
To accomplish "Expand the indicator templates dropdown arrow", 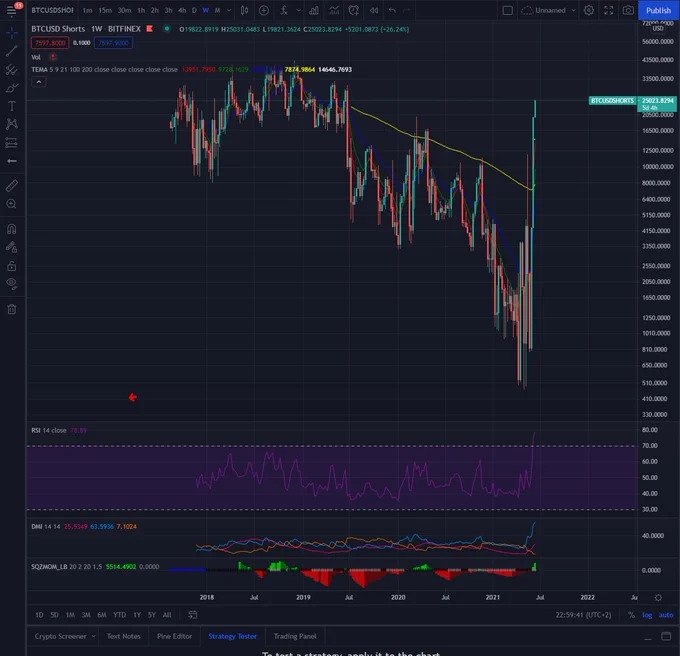I will (298, 10).
